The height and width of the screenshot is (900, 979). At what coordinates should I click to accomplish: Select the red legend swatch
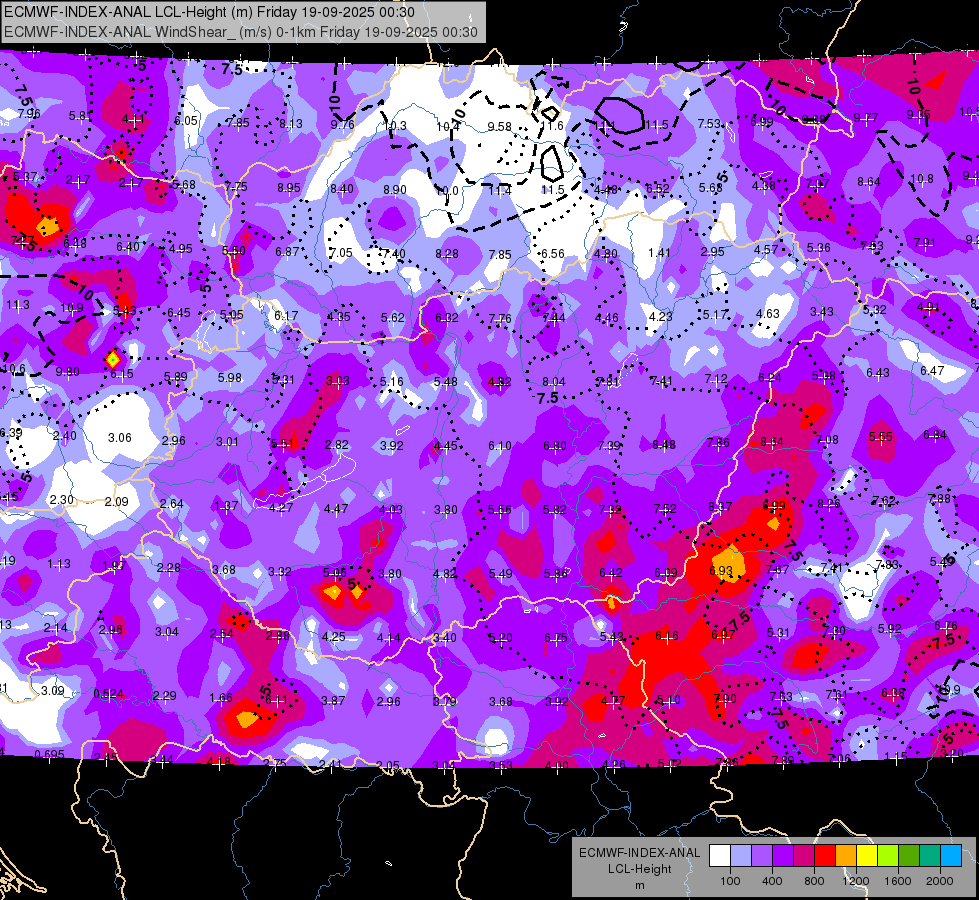click(825, 856)
